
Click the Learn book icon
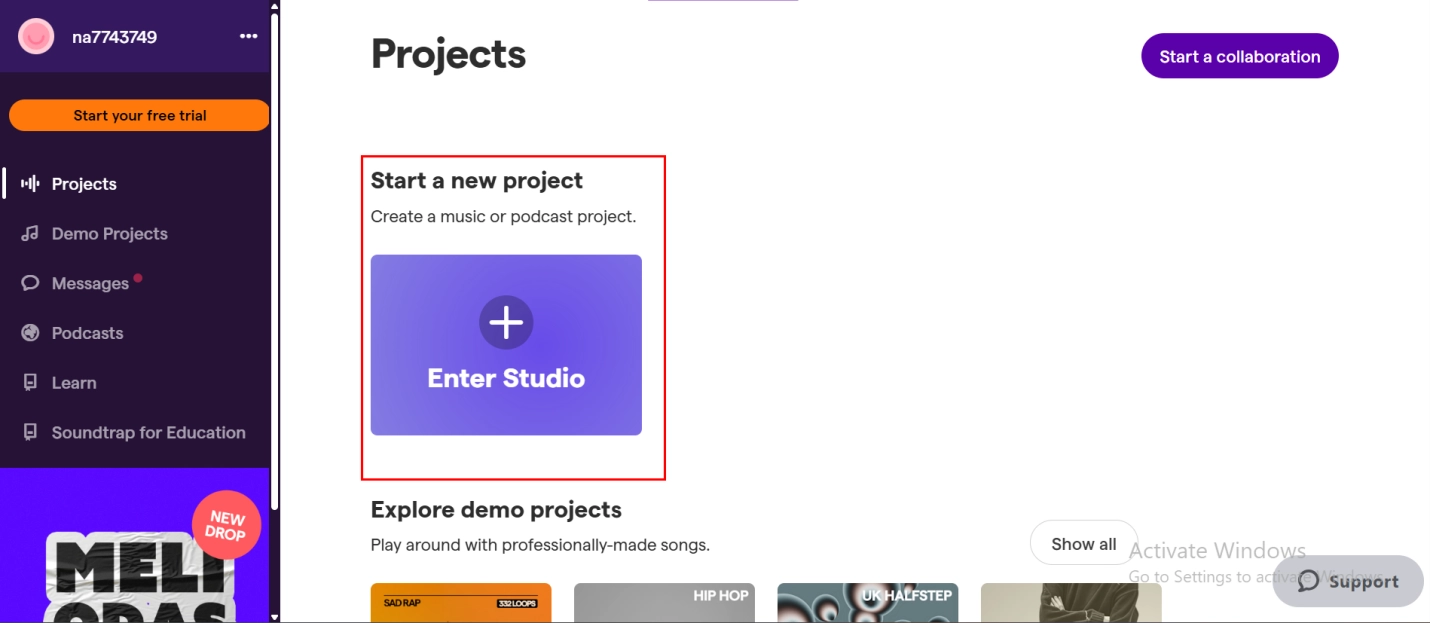coord(31,383)
